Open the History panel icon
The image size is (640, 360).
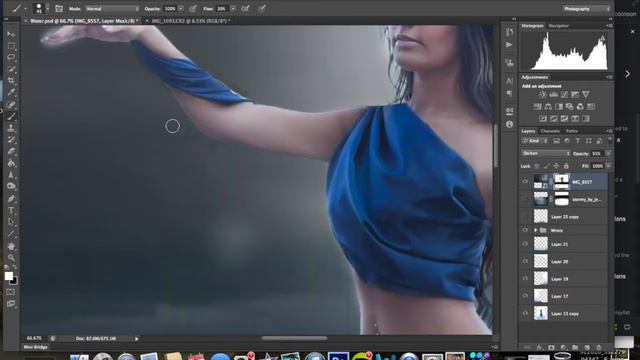coord(509,32)
